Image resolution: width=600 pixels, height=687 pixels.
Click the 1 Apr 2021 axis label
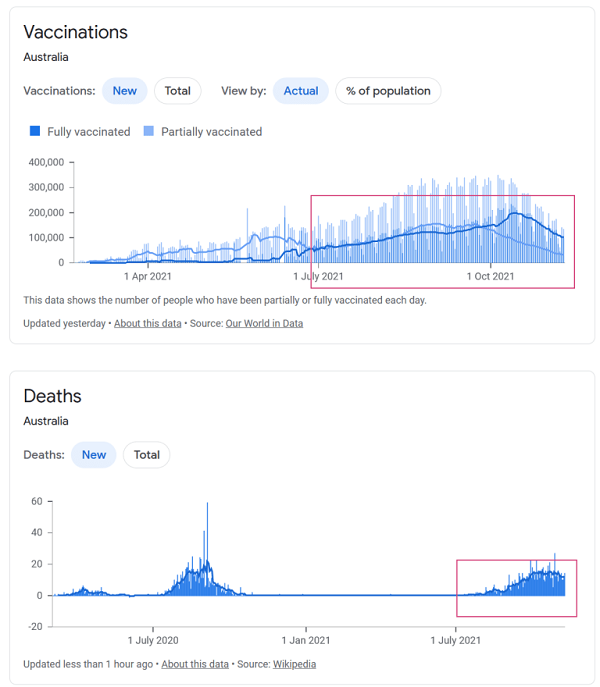point(148,276)
